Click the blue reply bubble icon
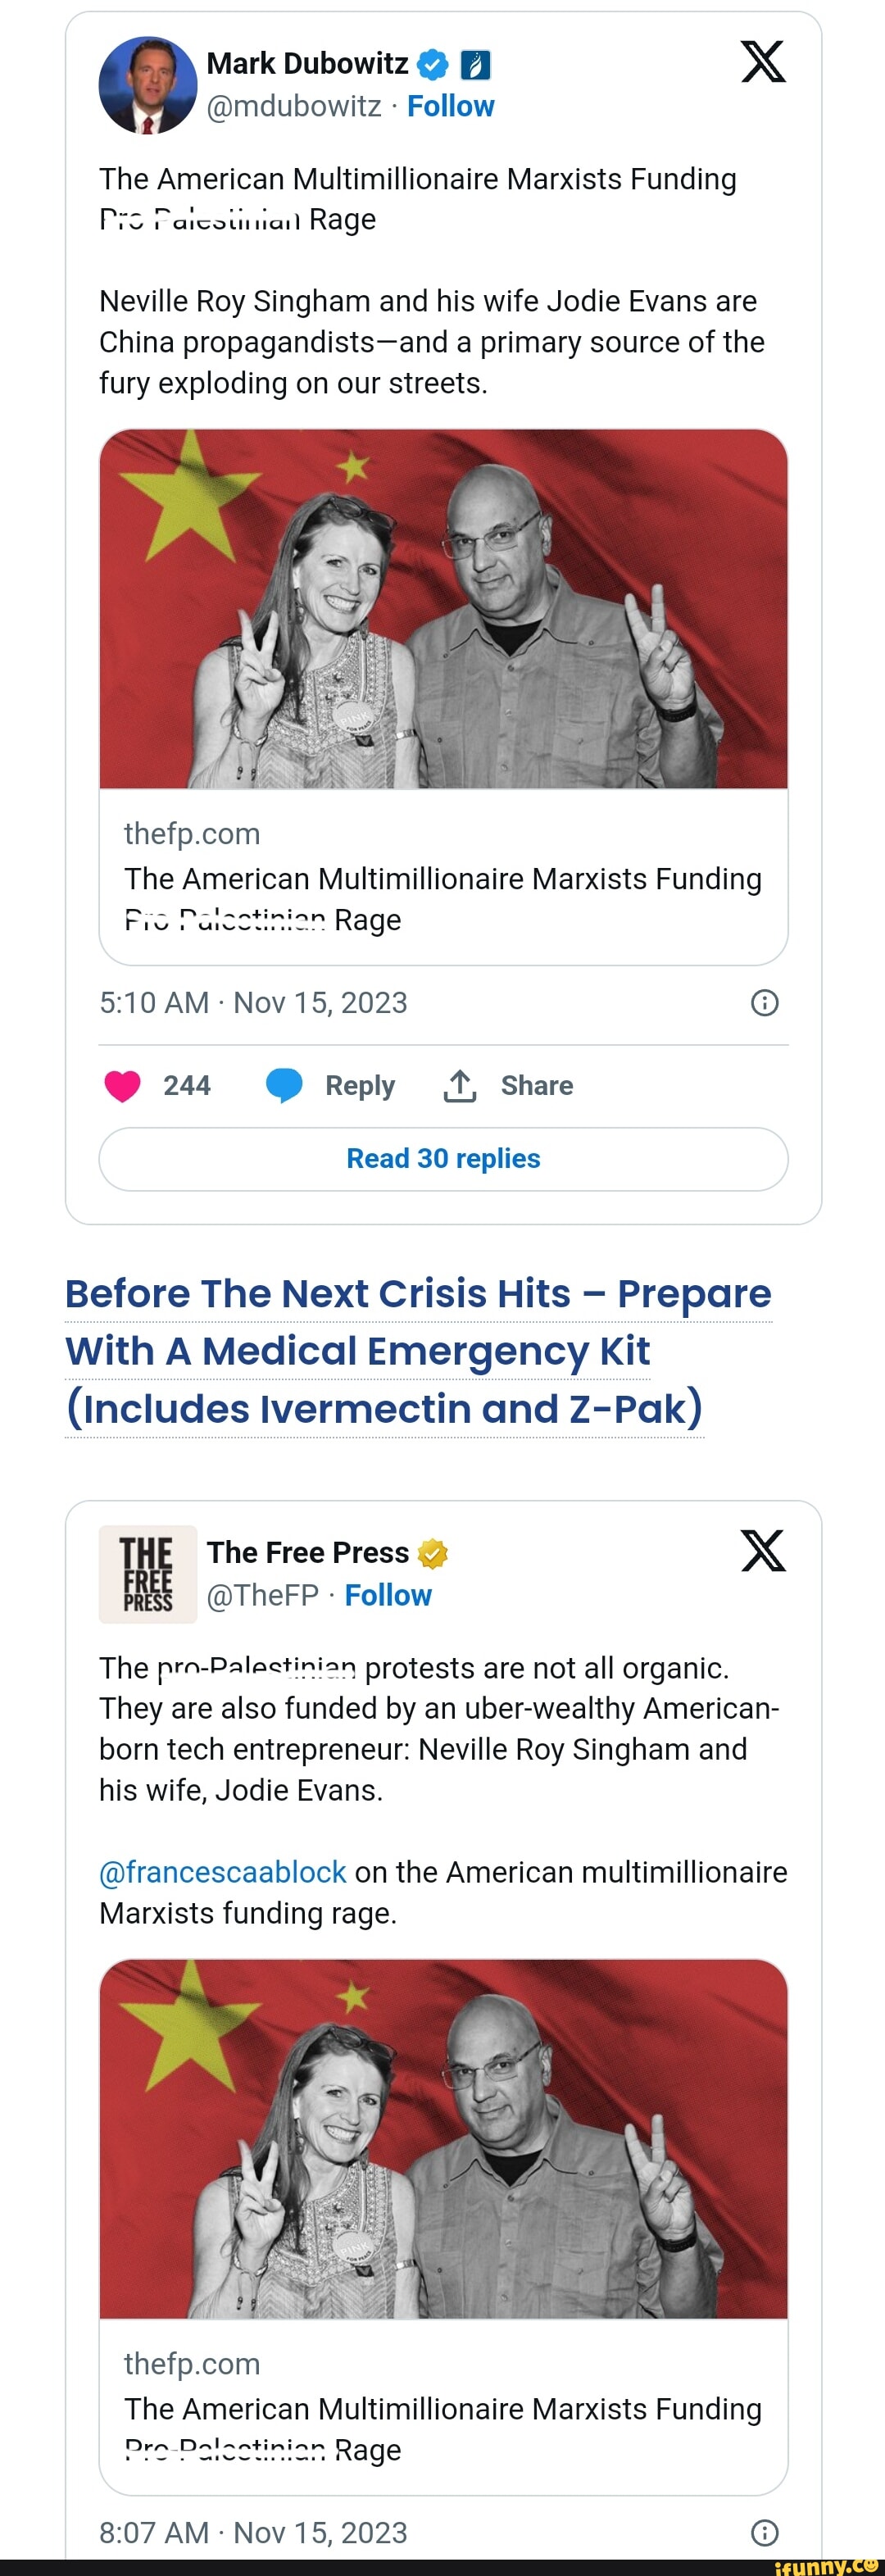The image size is (885, 2576). pos(284,1085)
